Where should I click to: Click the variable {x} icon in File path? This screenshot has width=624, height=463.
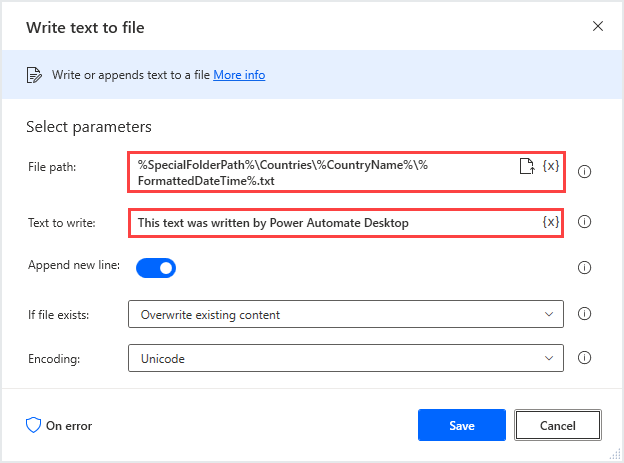550,166
